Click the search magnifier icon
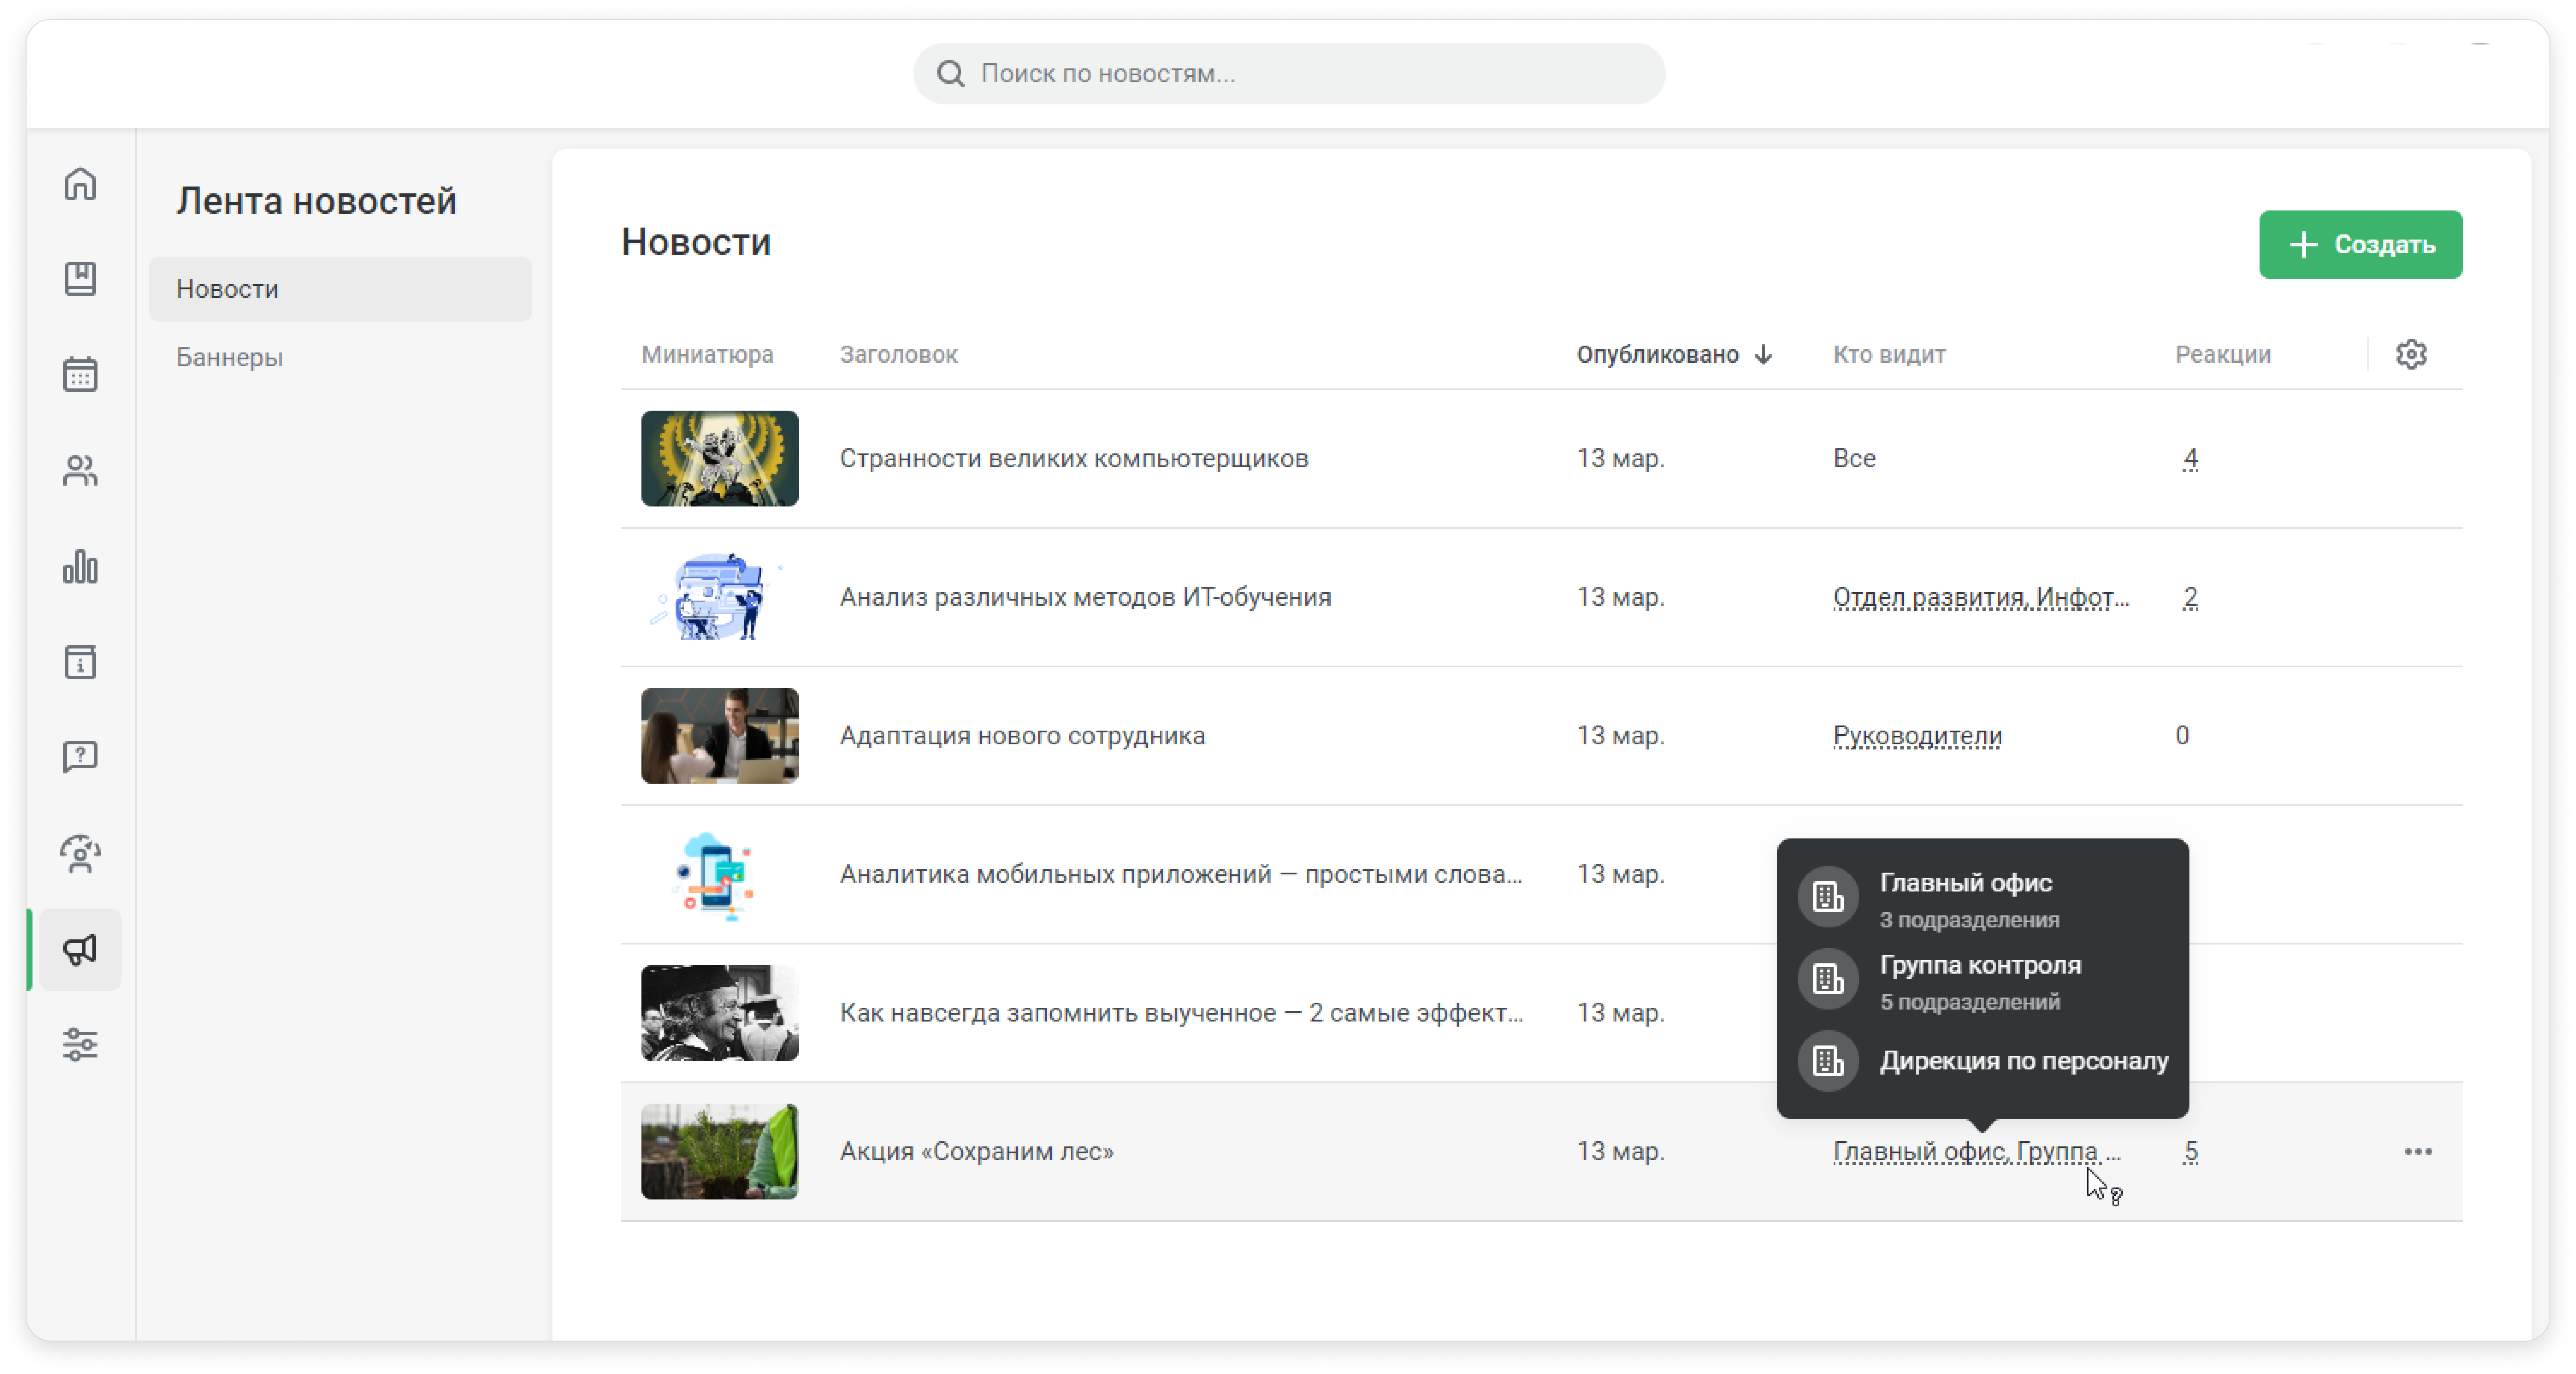2576x1374 pixels. tap(950, 73)
